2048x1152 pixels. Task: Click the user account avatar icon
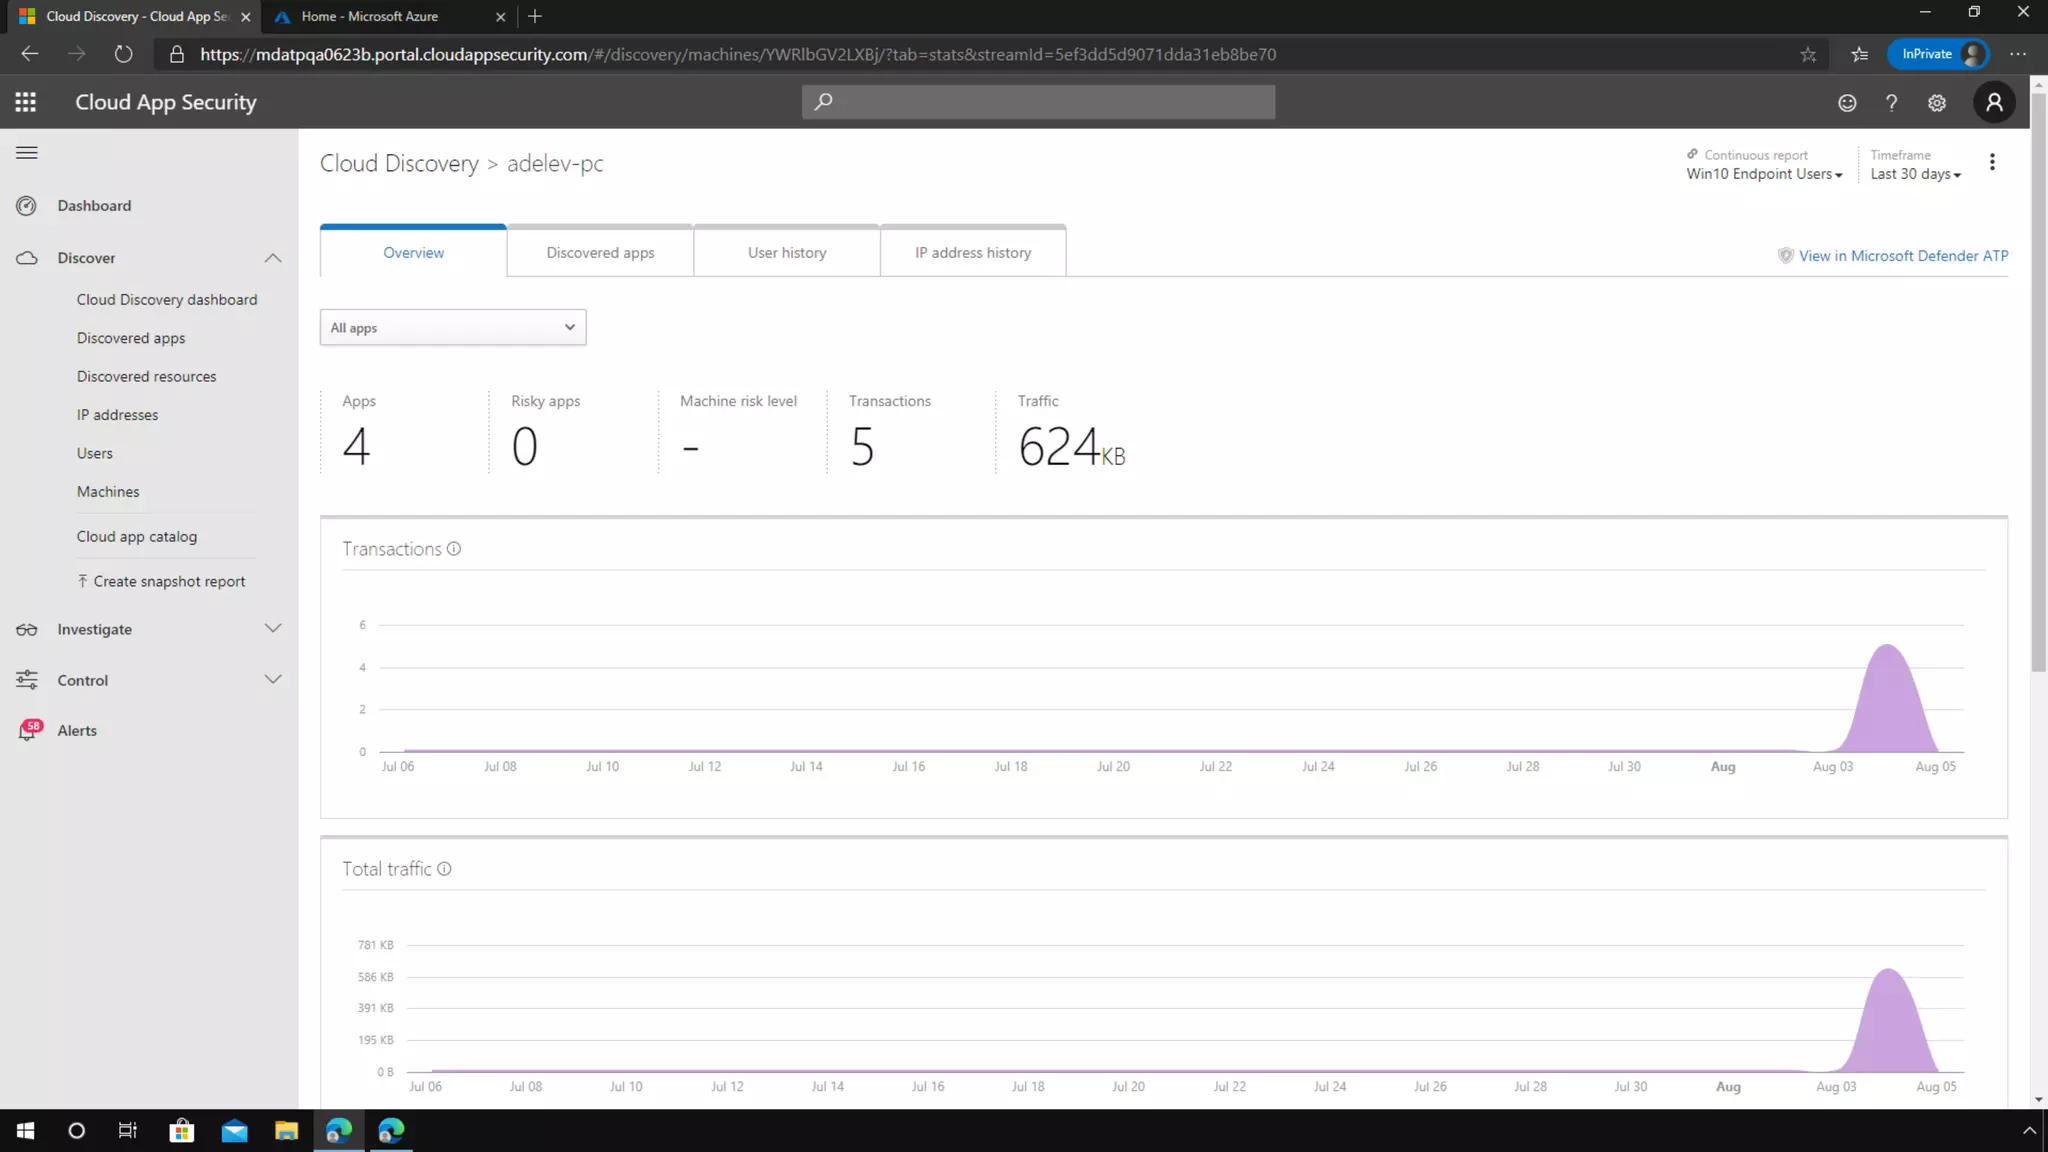pos(1994,102)
